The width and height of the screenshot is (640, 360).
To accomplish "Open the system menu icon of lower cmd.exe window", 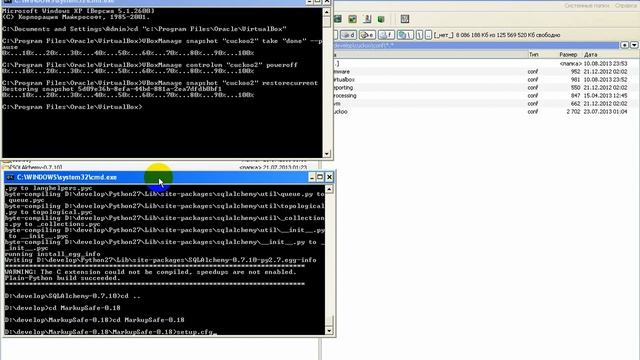I will pos(10,177).
